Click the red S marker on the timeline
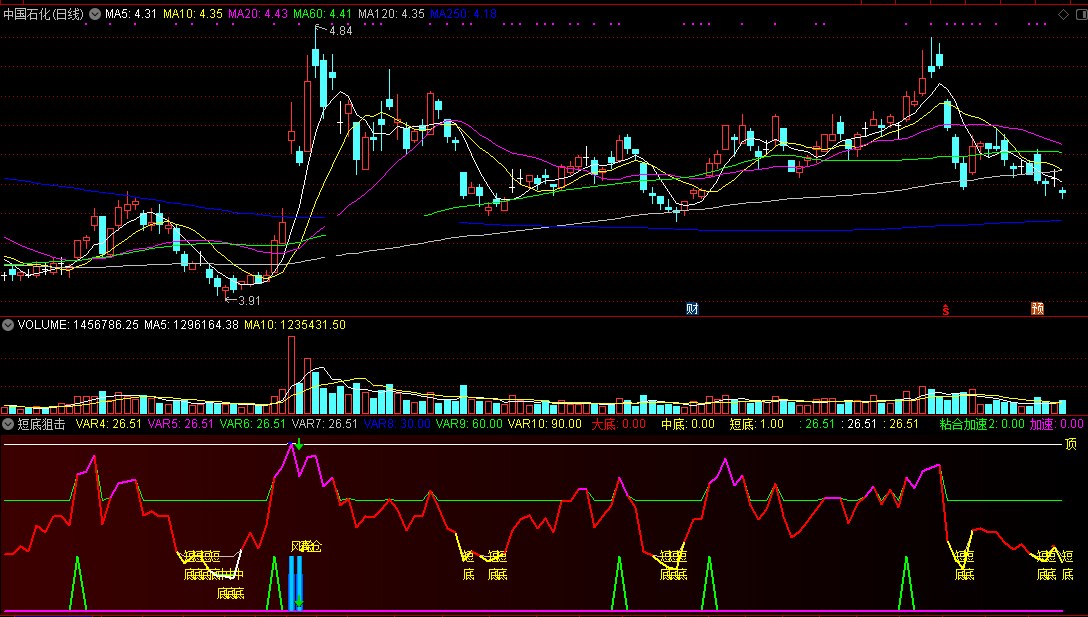 tap(945, 310)
